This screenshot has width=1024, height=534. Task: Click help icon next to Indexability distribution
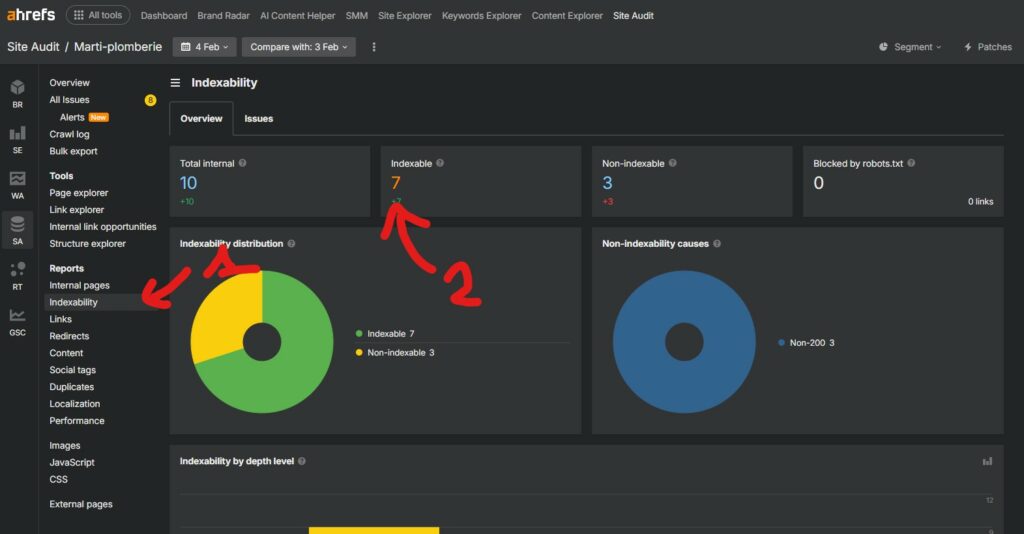coord(291,243)
